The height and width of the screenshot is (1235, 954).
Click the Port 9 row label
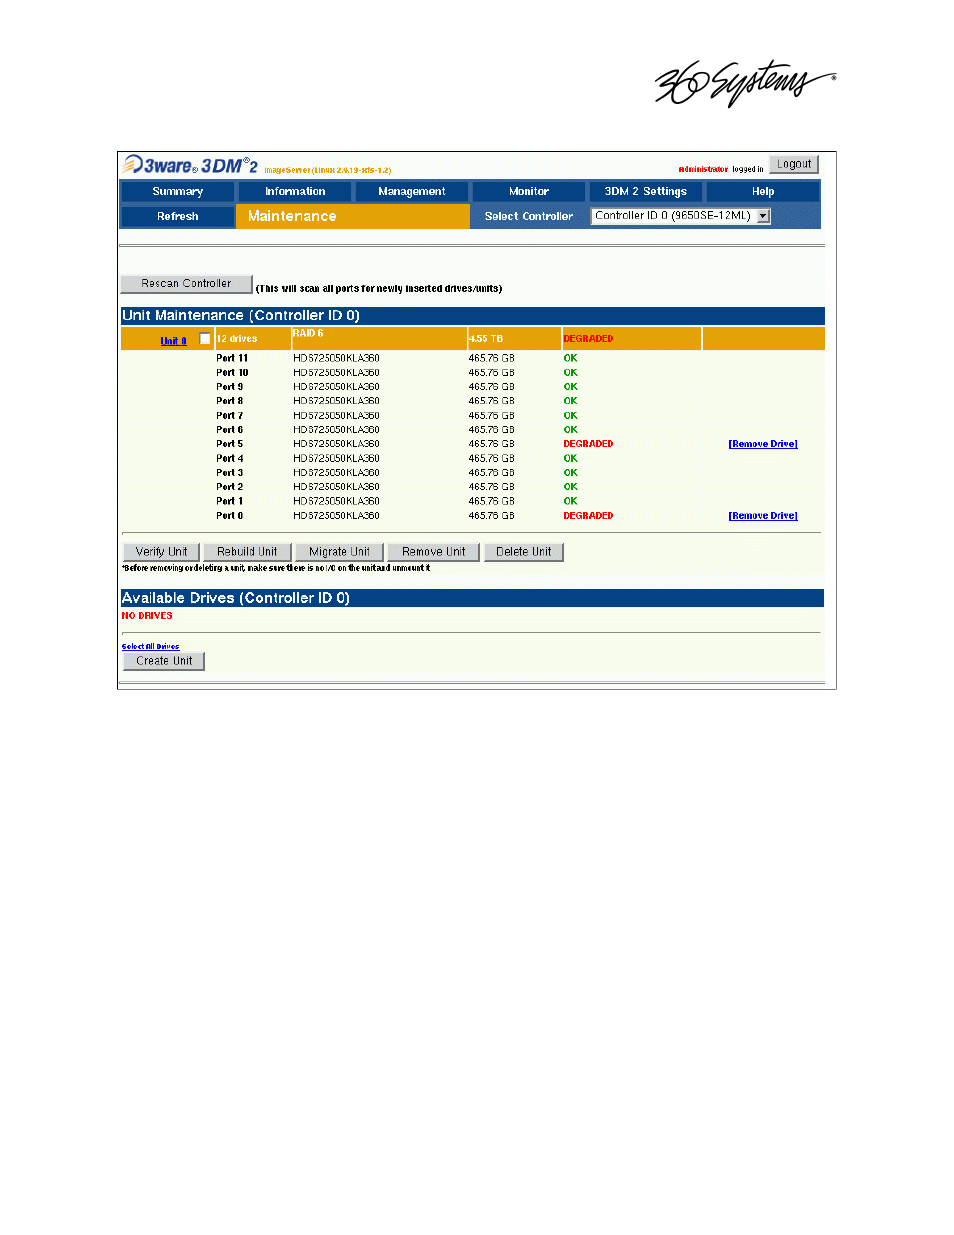tap(230, 387)
